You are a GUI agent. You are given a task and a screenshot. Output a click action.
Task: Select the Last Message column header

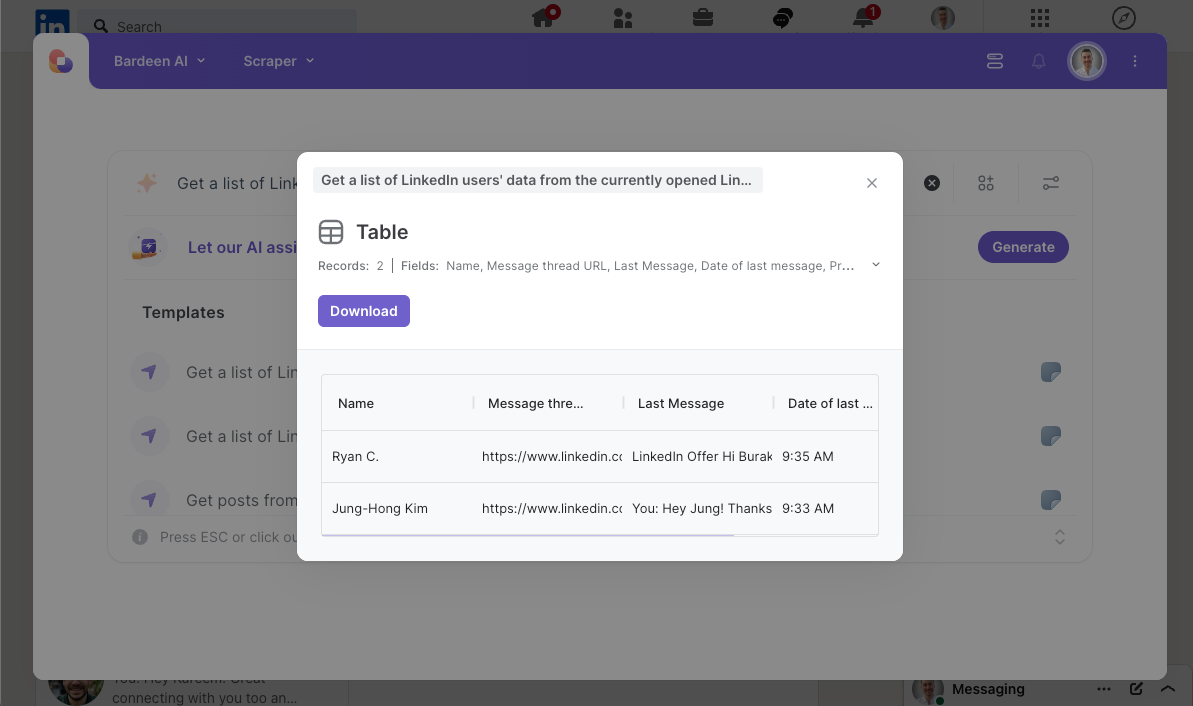click(681, 403)
